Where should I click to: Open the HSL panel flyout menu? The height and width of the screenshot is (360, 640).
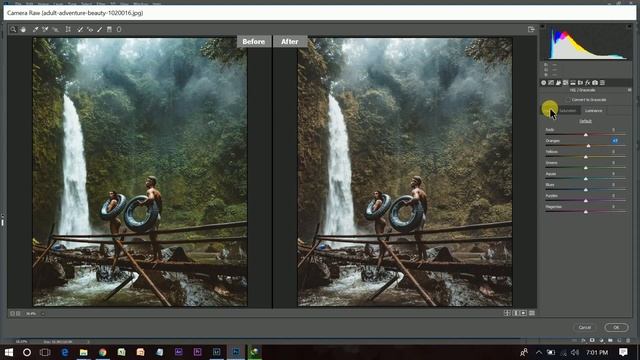(629, 90)
